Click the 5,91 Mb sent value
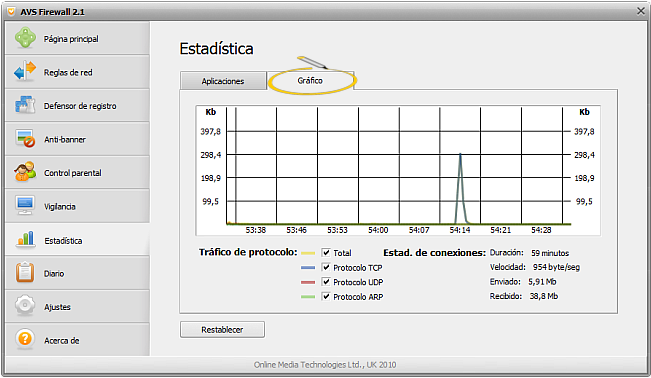This screenshot has width=651, height=378. (x=542, y=282)
